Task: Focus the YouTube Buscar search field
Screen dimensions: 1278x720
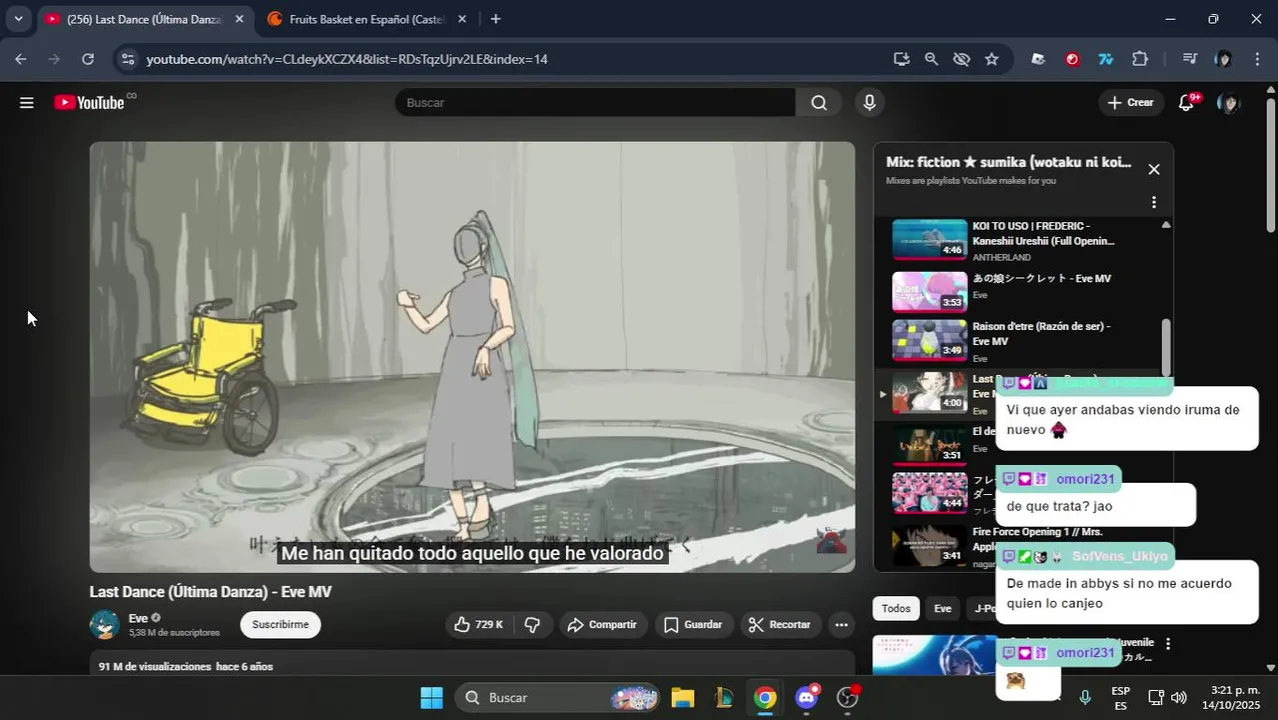Action: pyautogui.click(x=595, y=102)
